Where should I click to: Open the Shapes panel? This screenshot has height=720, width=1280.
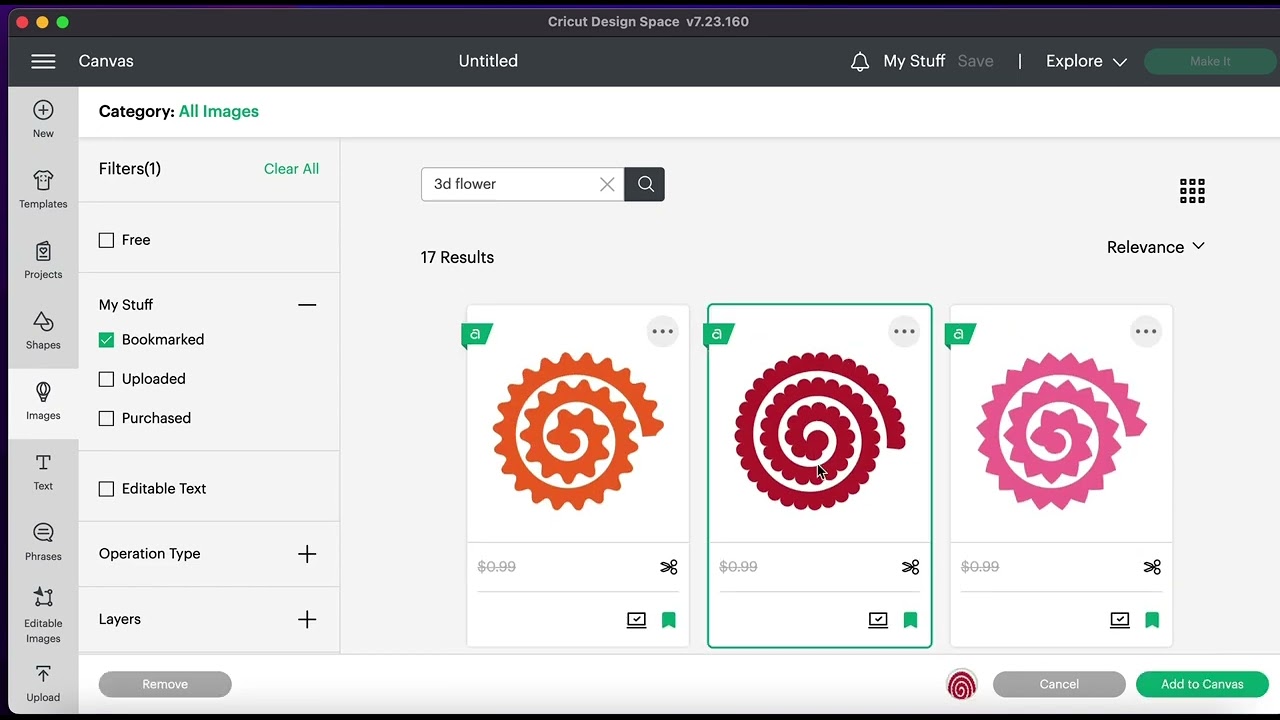pos(43,330)
